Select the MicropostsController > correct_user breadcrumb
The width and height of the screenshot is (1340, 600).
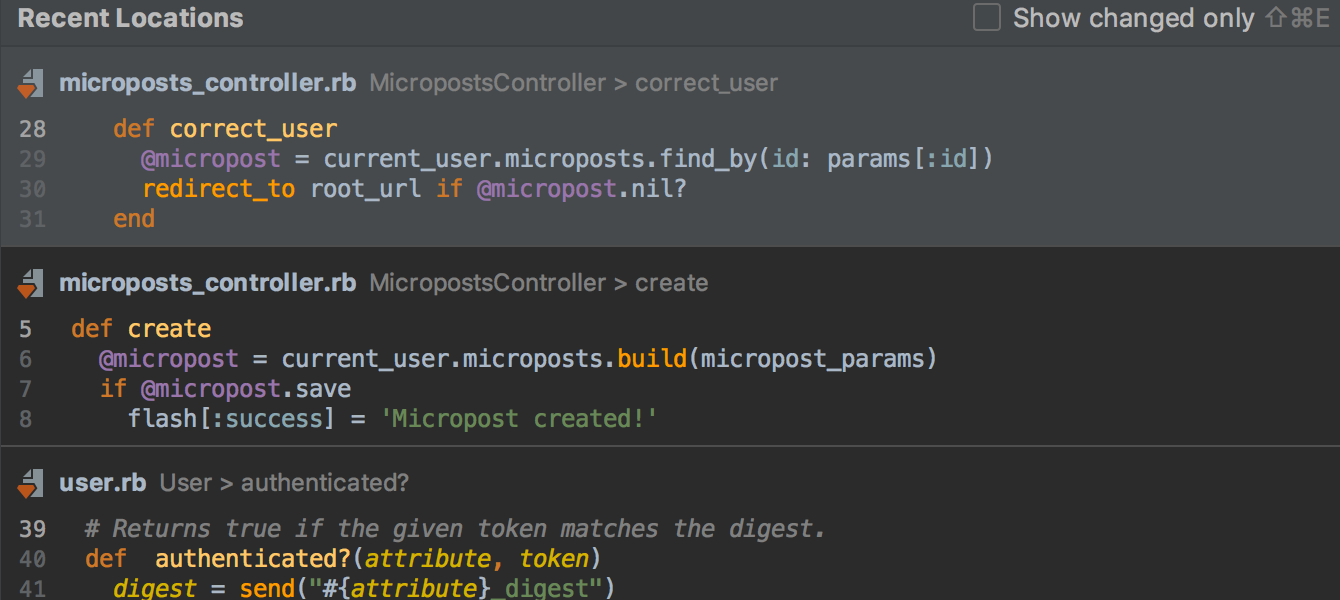pyautogui.click(x=573, y=83)
